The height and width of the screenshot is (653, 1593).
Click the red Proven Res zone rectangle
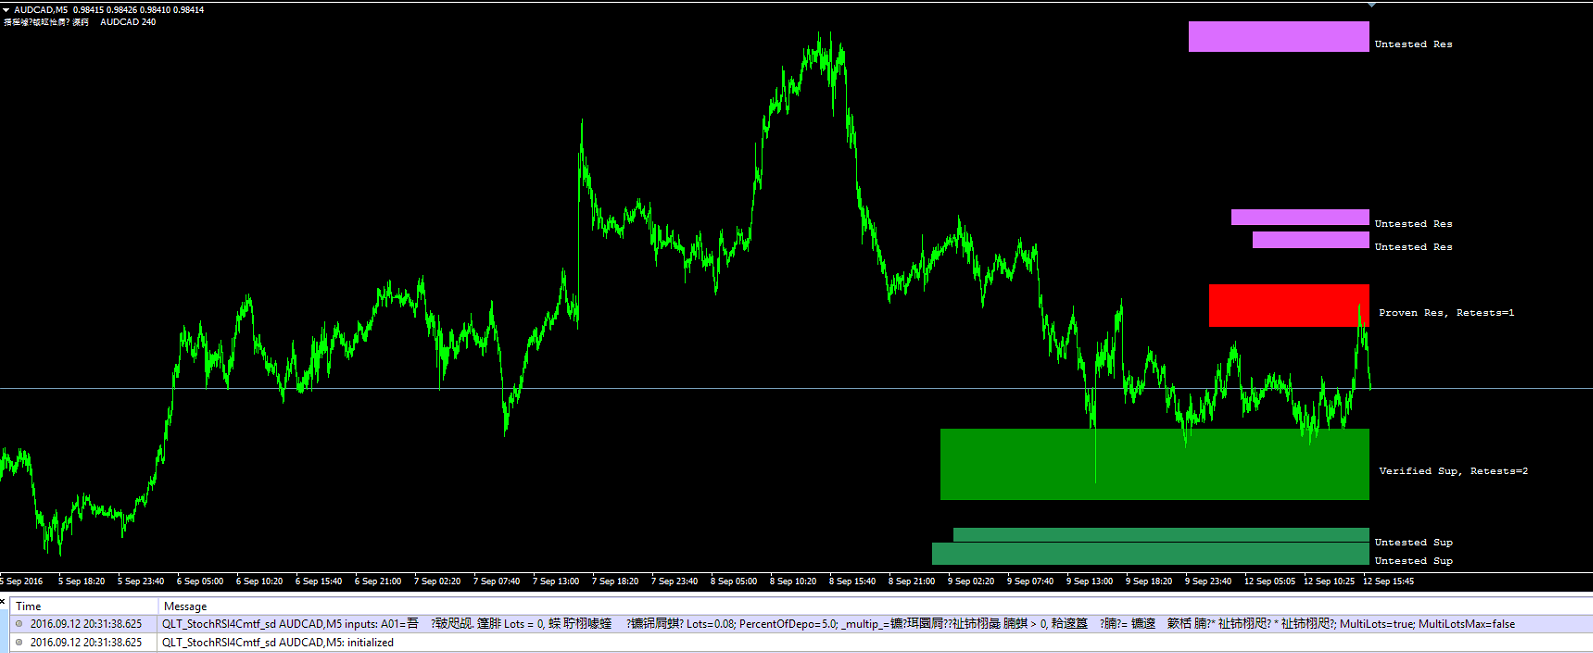(1288, 305)
